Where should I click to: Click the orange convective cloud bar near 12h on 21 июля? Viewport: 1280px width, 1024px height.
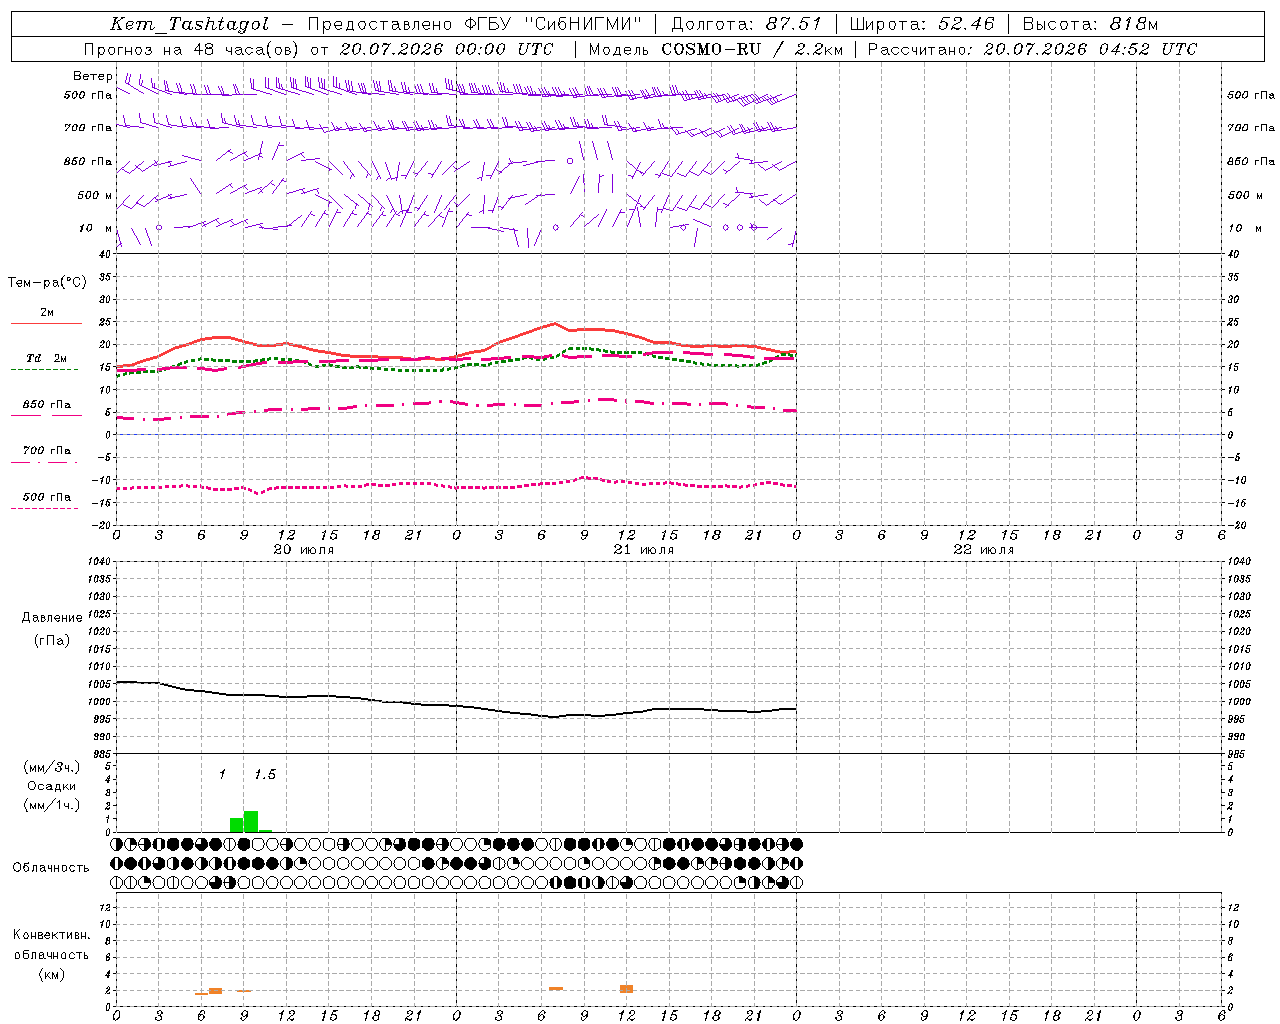tap(626, 988)
